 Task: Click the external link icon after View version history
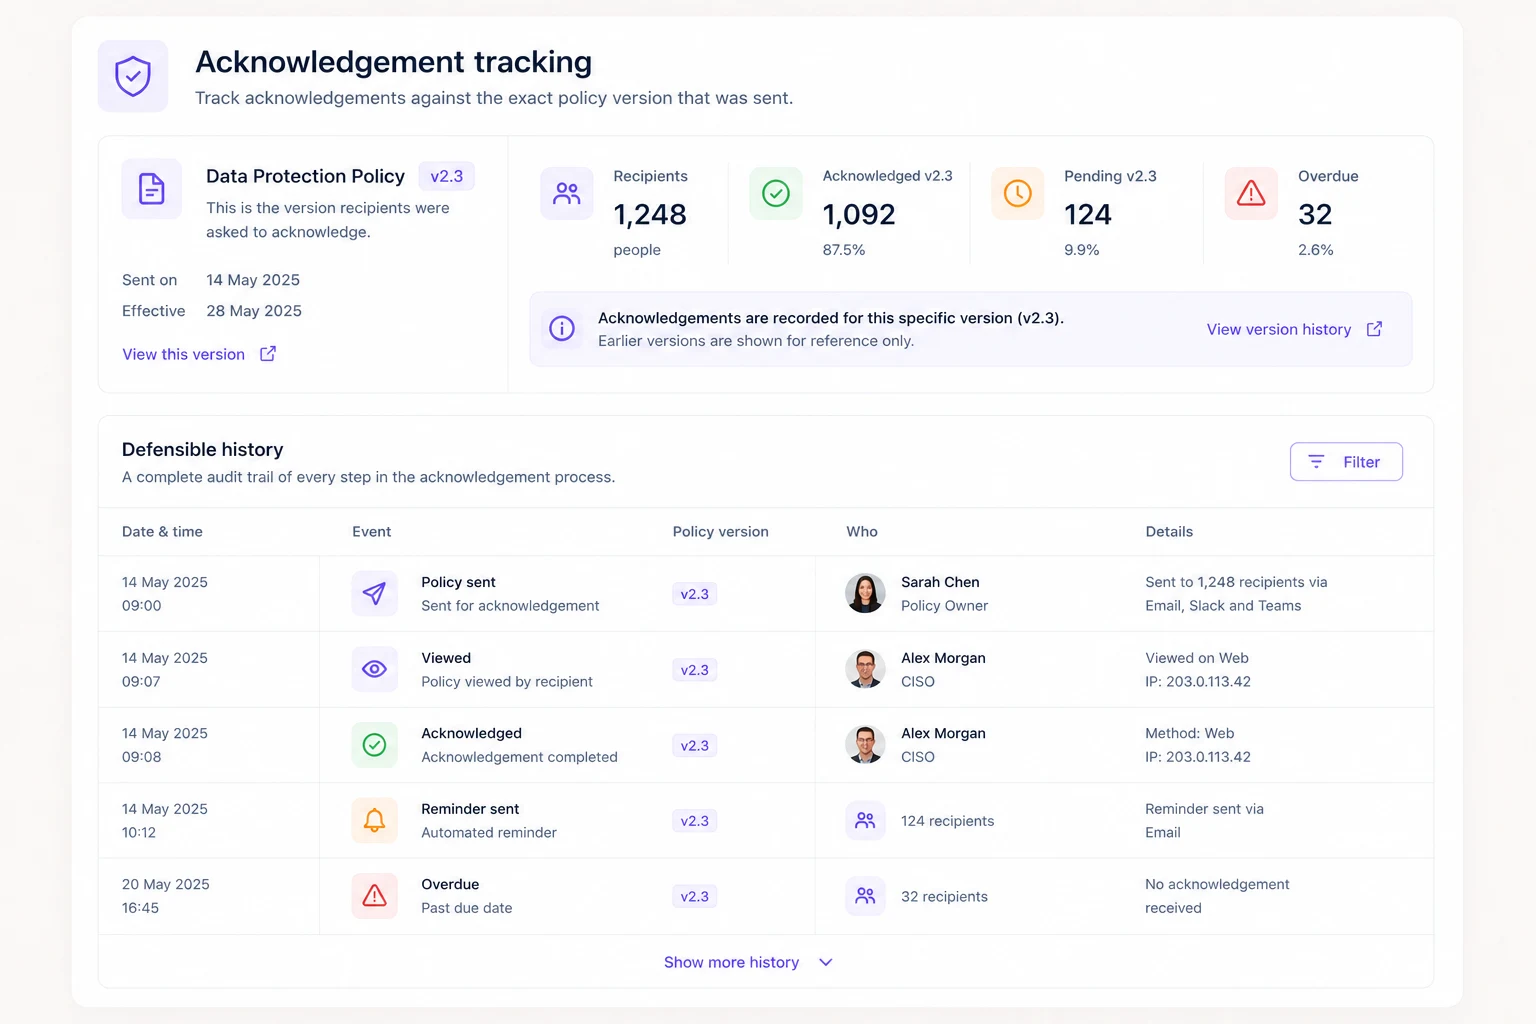pos(1375,329)
